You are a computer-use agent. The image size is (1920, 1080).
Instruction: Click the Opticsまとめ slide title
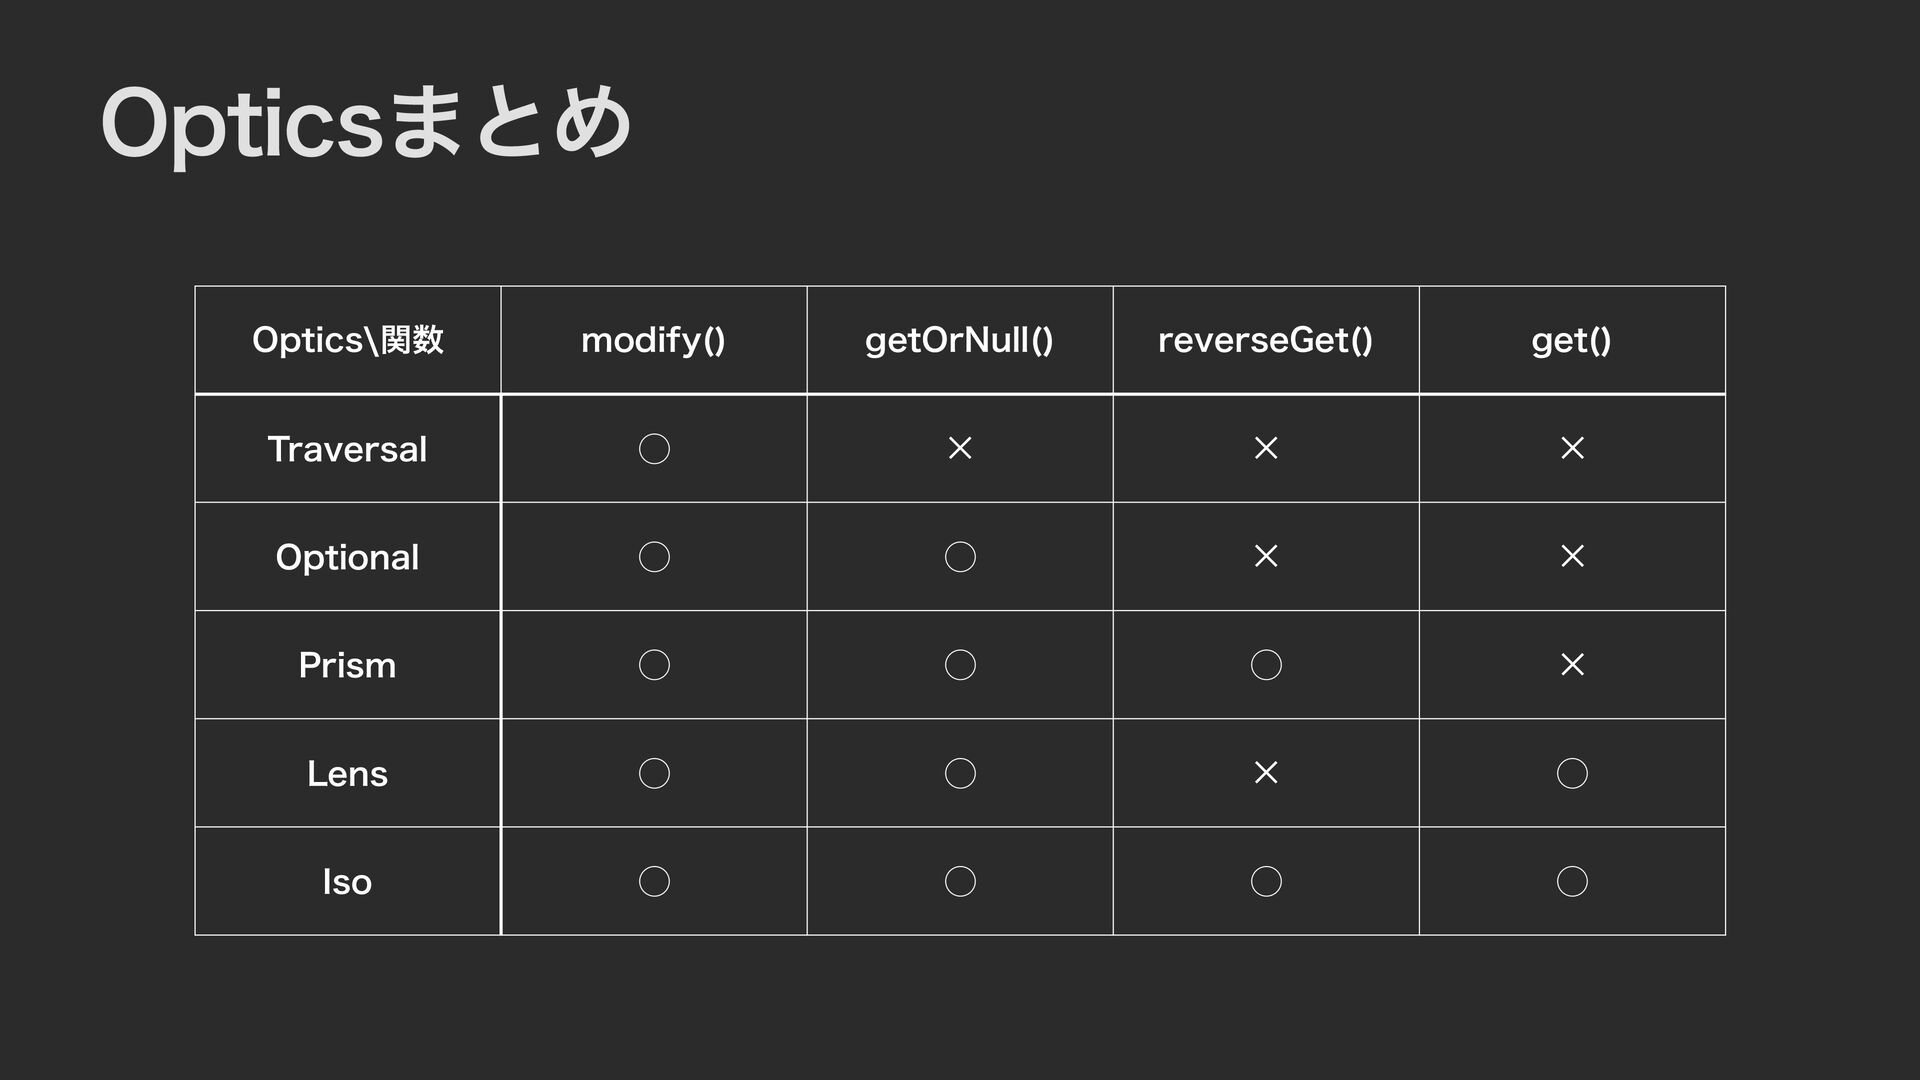[x=366, y=125]
